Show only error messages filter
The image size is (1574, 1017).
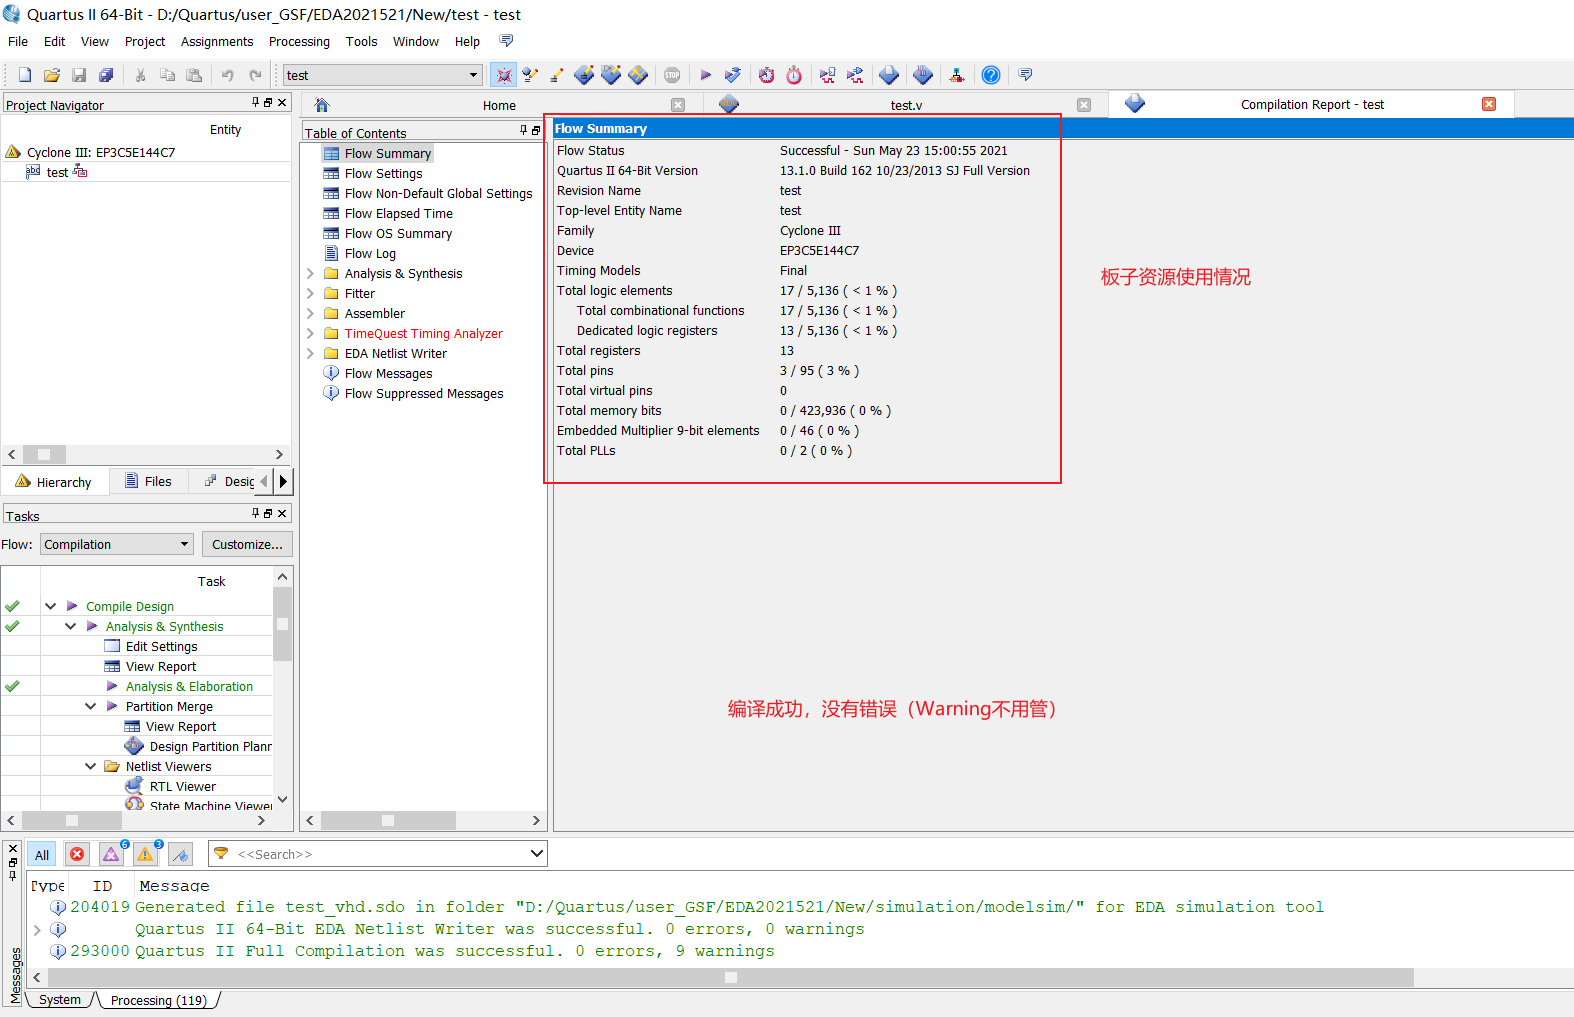pyautogui.click(x=77, y=854)
